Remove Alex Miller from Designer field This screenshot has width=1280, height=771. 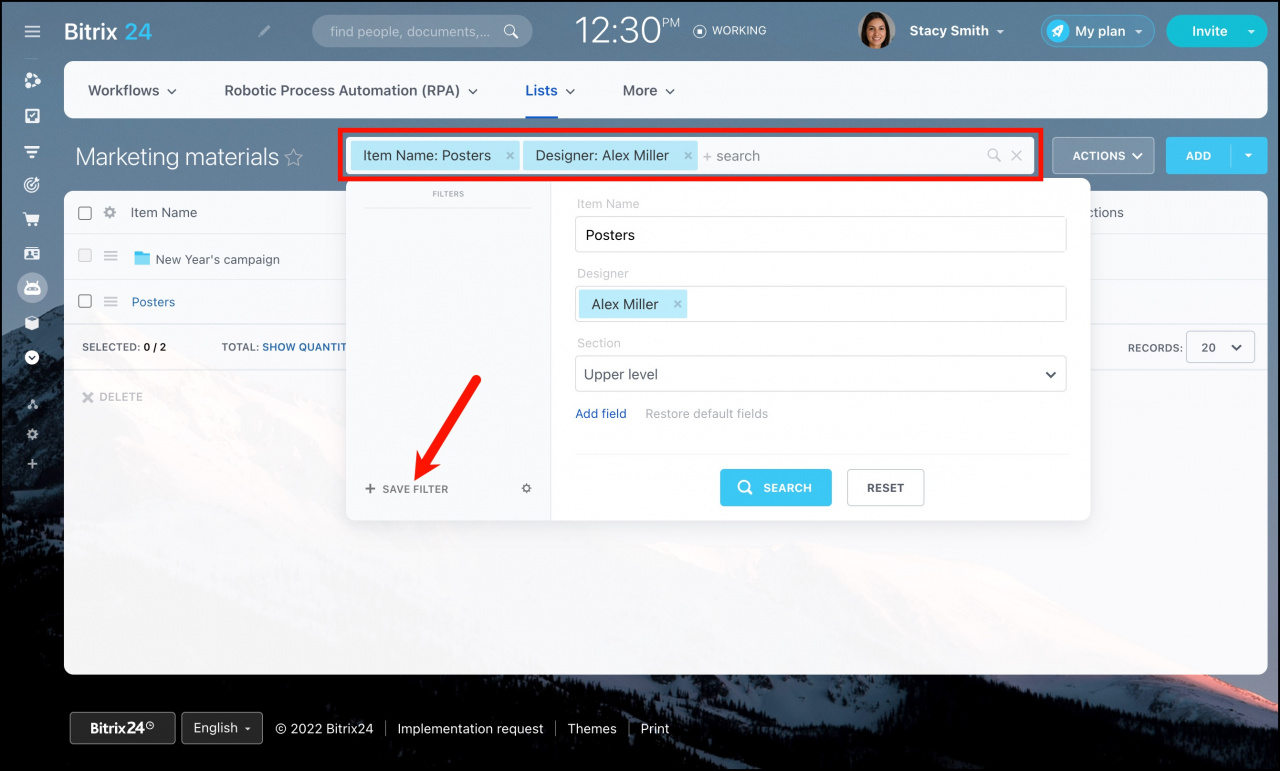[x=677, y=304]
